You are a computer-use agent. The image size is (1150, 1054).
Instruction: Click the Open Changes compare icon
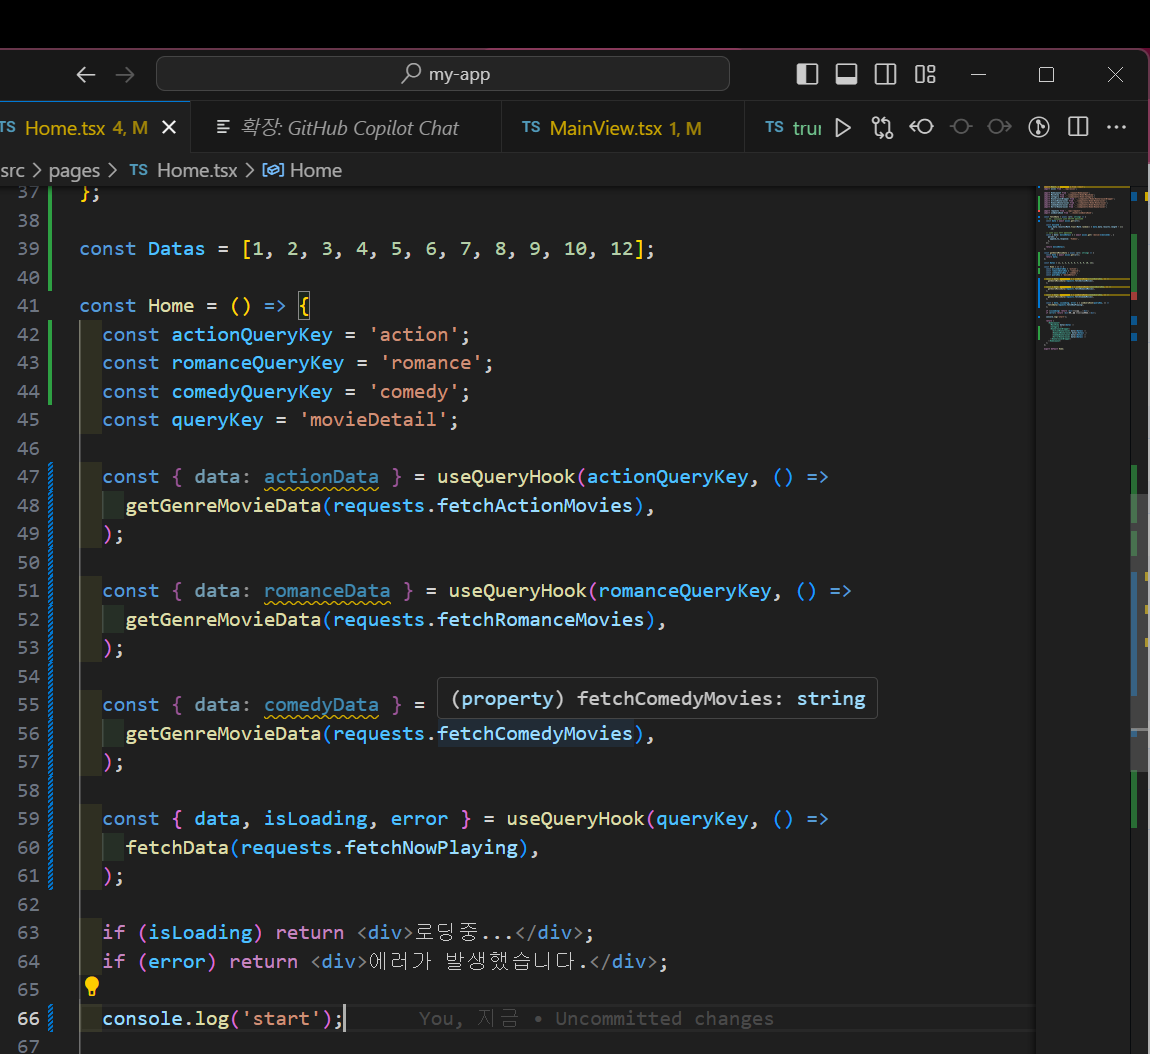(x=882, y=127)
